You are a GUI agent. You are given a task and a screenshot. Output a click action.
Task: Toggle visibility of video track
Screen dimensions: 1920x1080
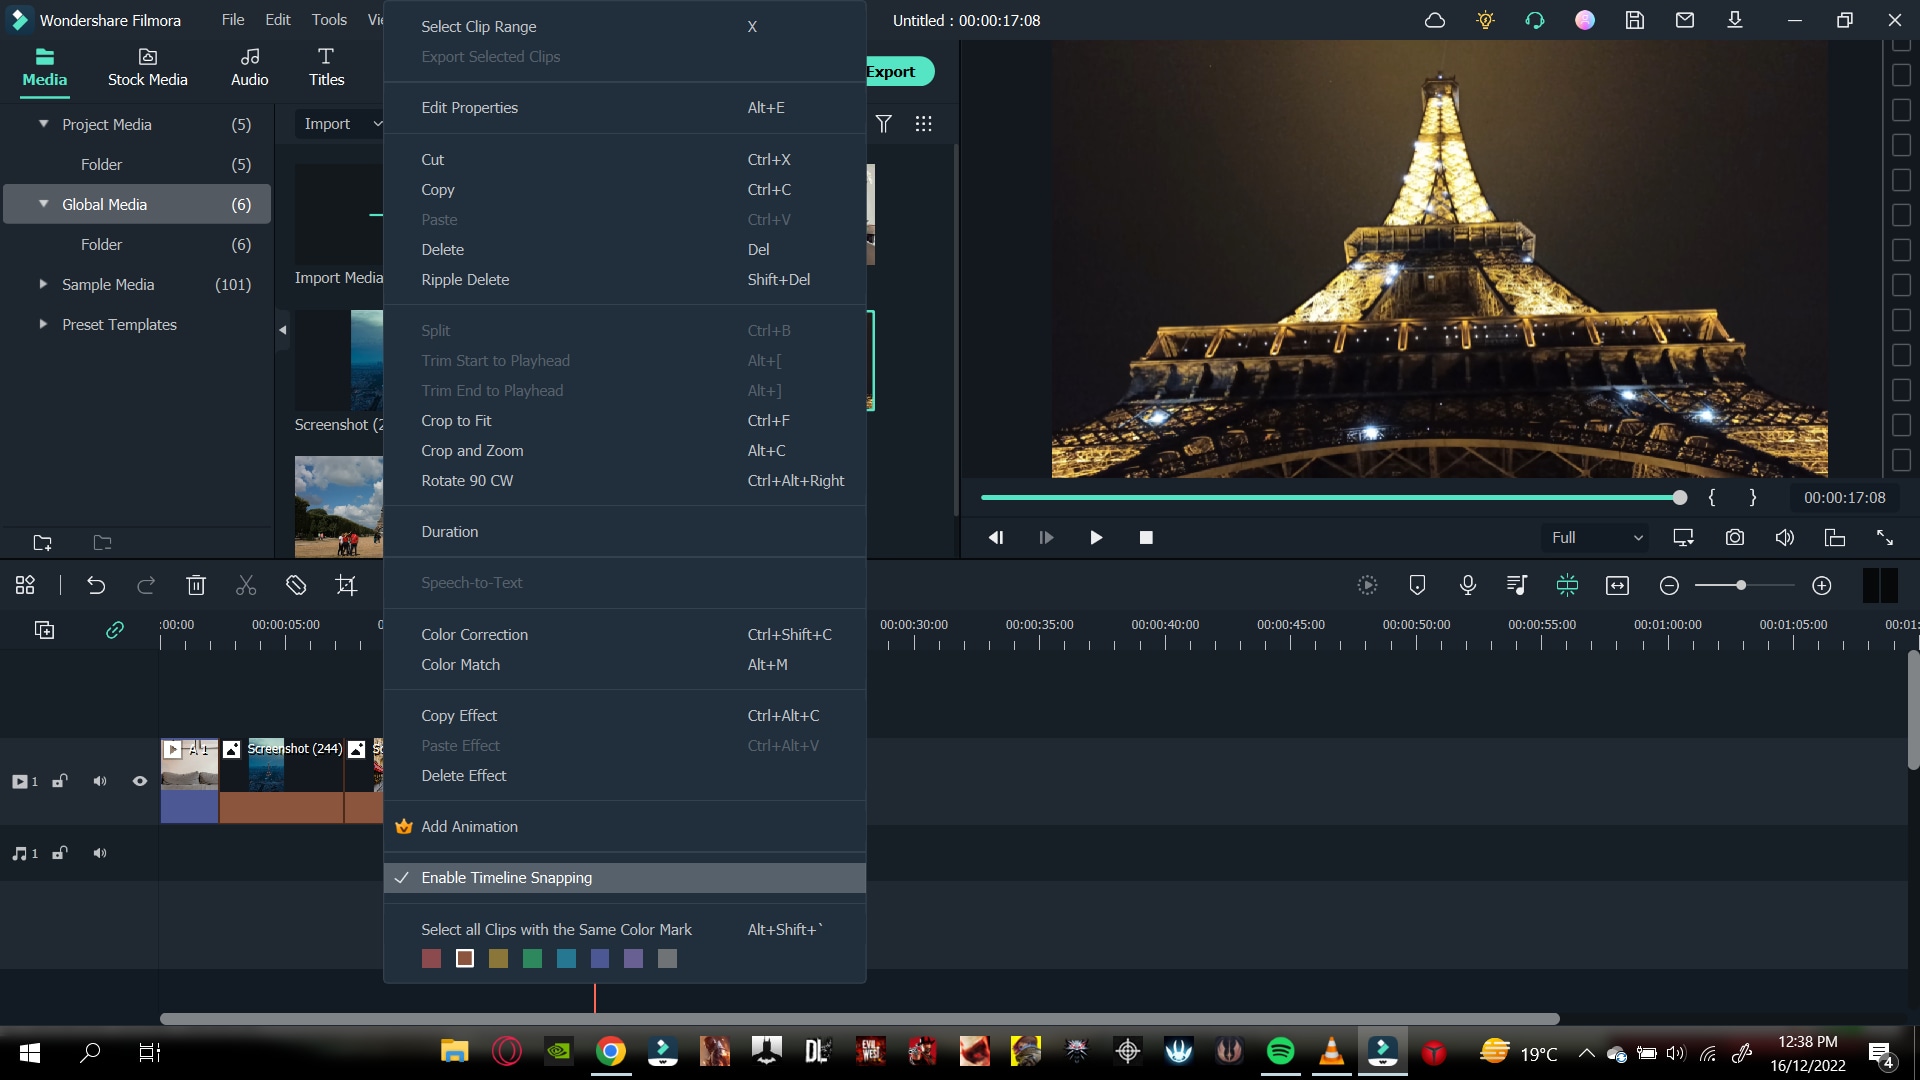(140, 779)
